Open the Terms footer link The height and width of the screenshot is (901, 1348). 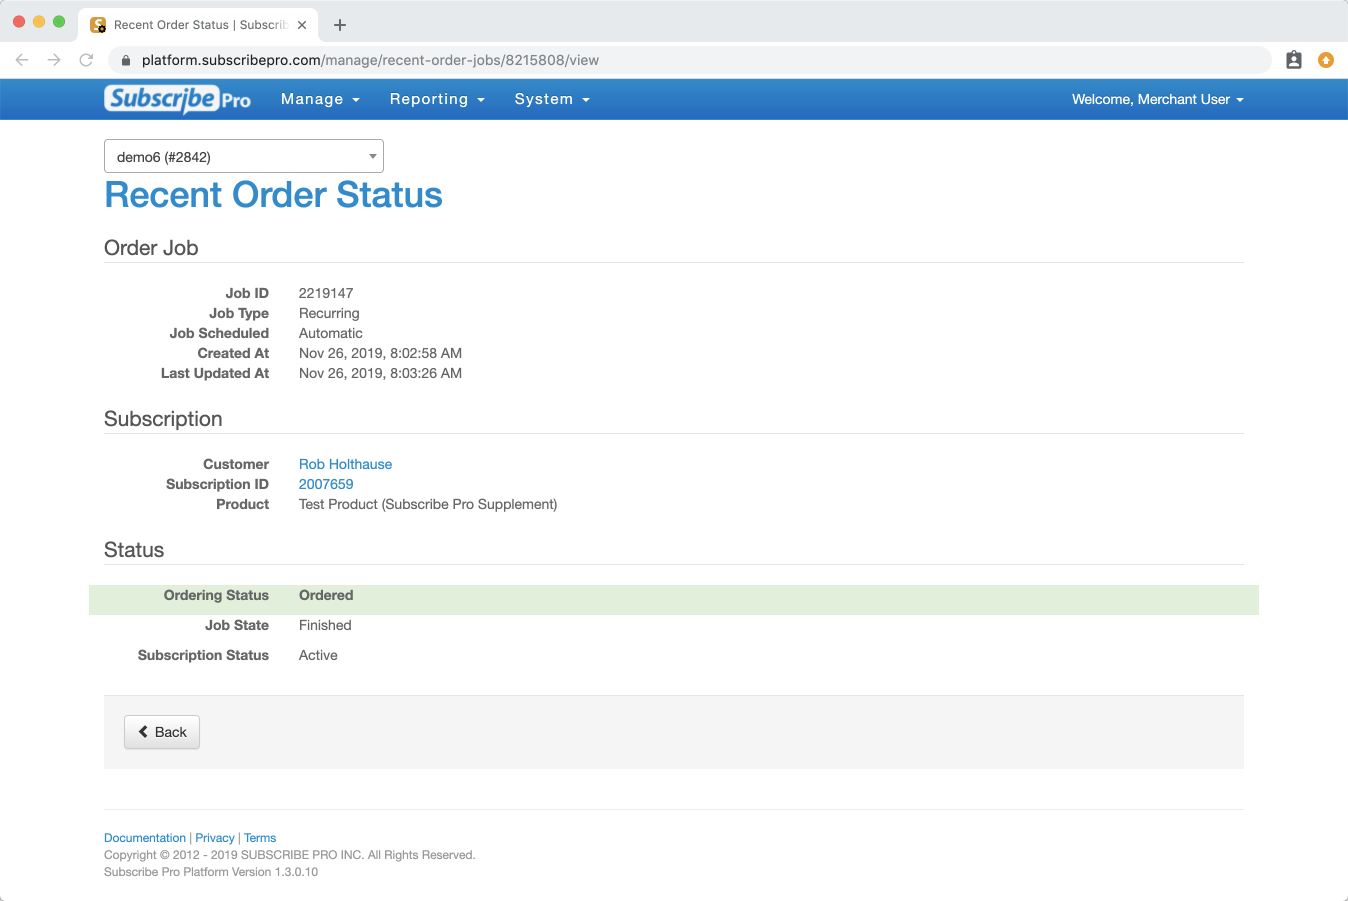pyautogui.click(x=260, y=838)
